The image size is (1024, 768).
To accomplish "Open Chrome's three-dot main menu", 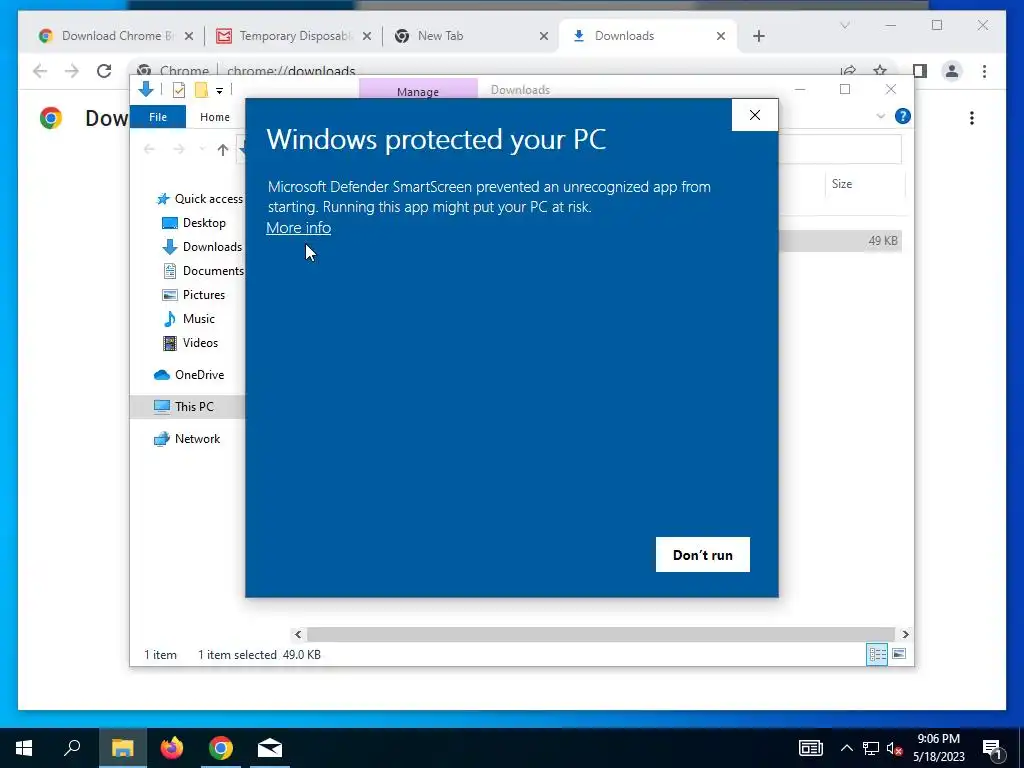I will (984, 71).
